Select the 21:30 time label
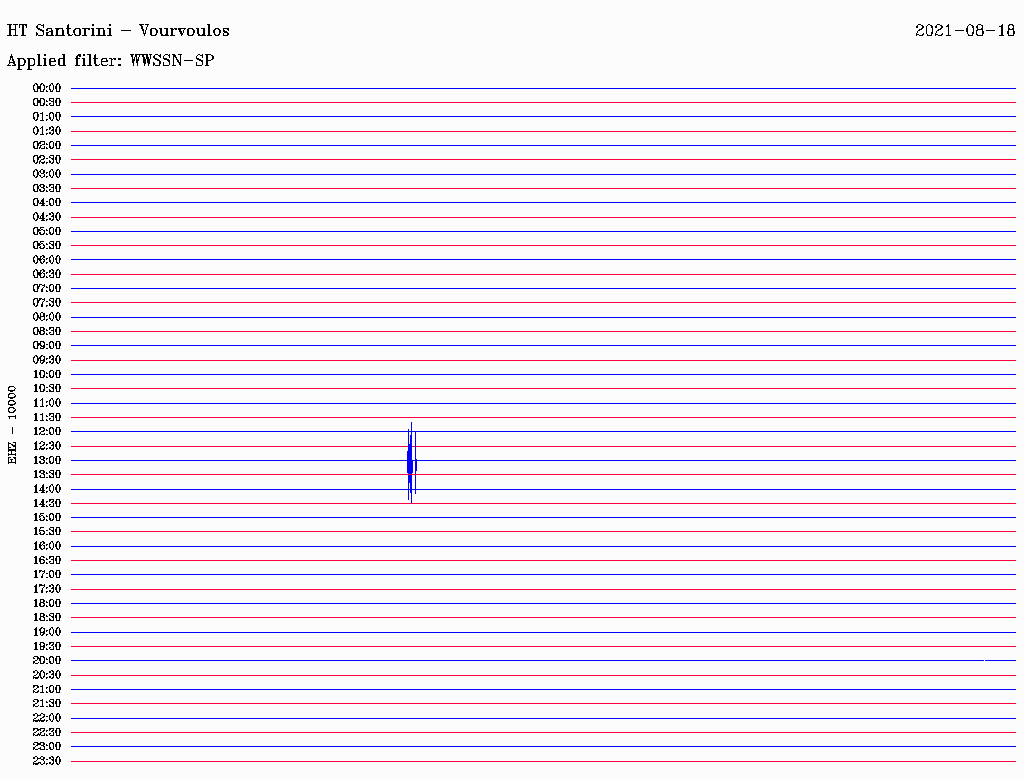The image size is (1024, 780). coord(47,704)
